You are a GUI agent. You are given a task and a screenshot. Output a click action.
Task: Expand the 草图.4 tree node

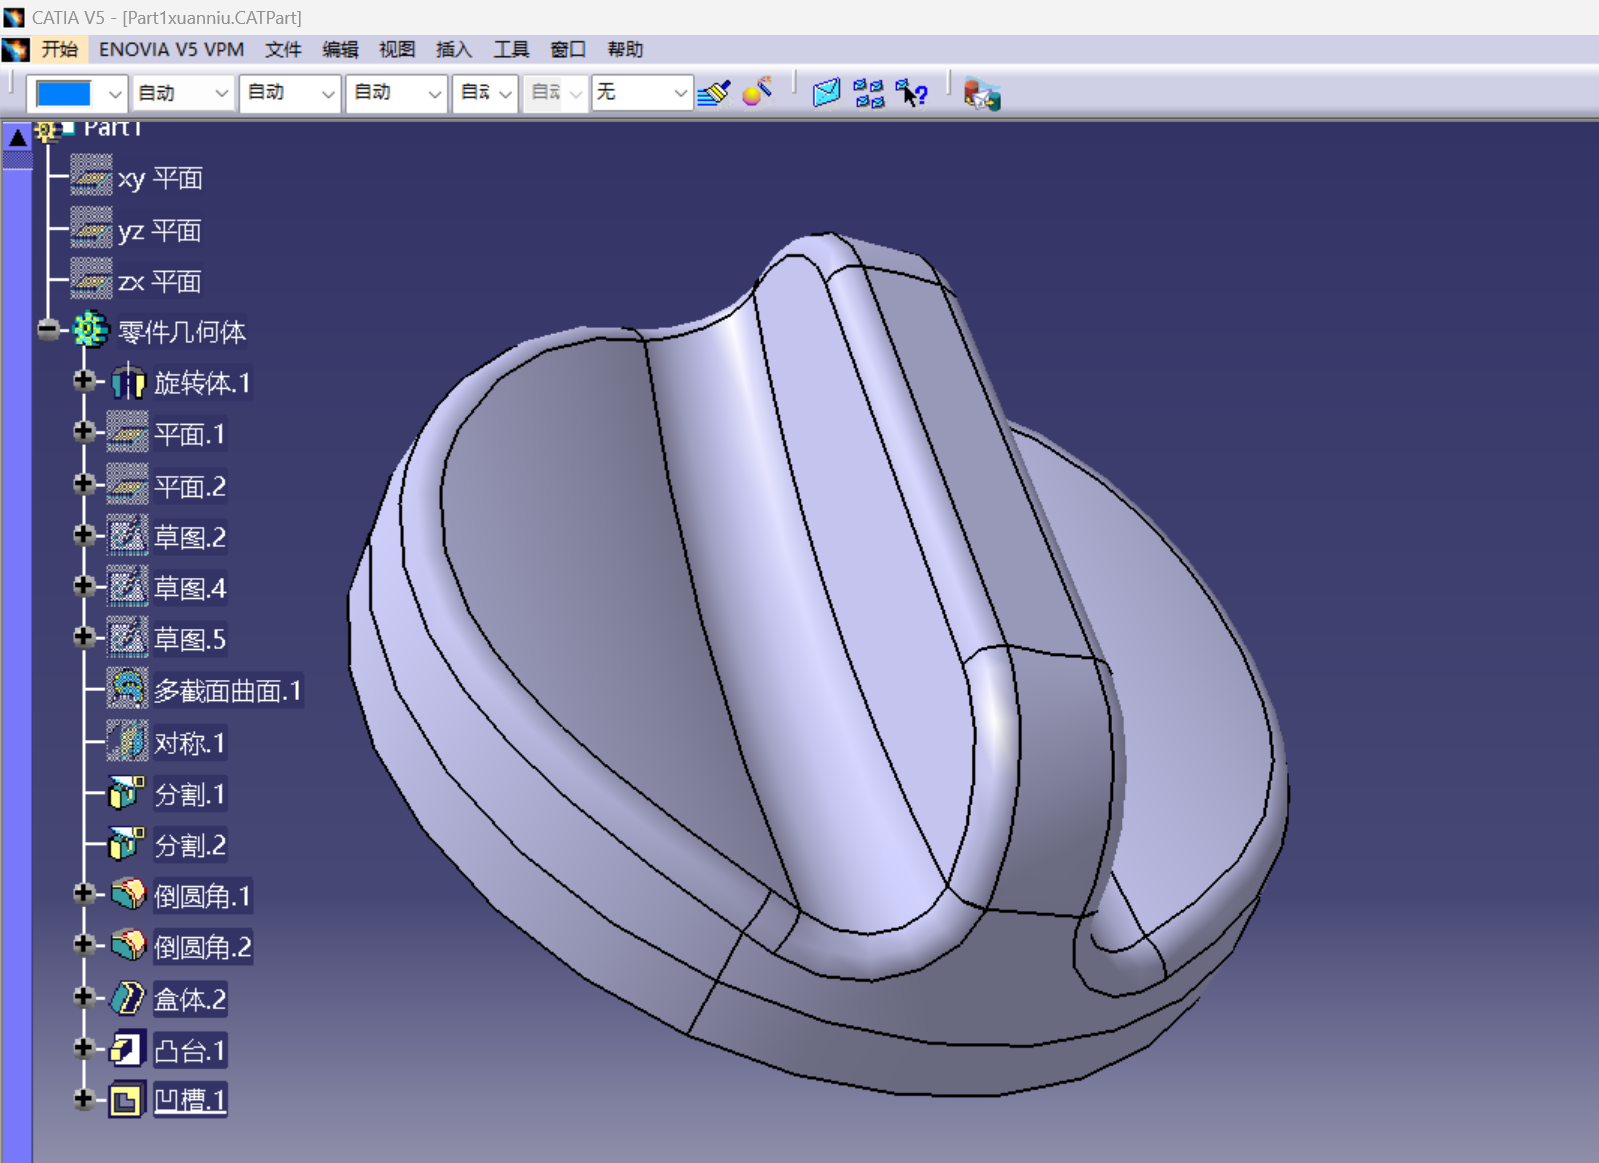pyautogui.click(x=84, y=585)
